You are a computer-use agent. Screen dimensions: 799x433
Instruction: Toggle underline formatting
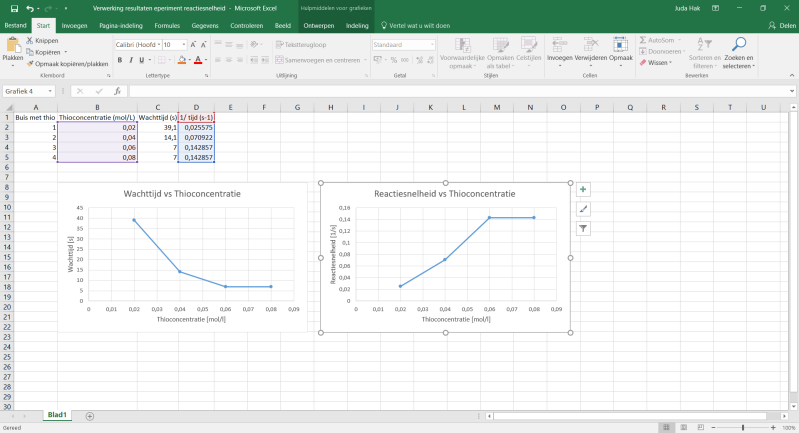(143, 60)
